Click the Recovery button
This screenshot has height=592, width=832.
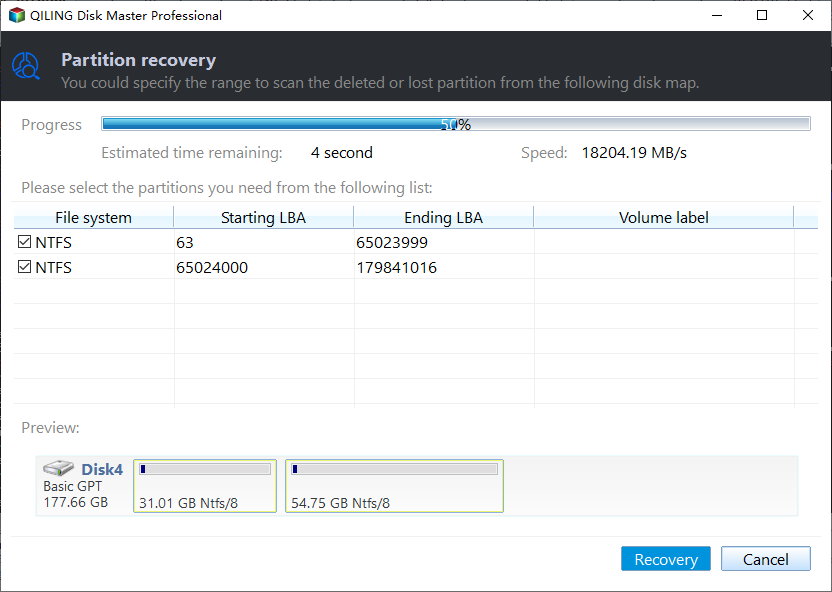pyautogui.click(x=665, y=559)
